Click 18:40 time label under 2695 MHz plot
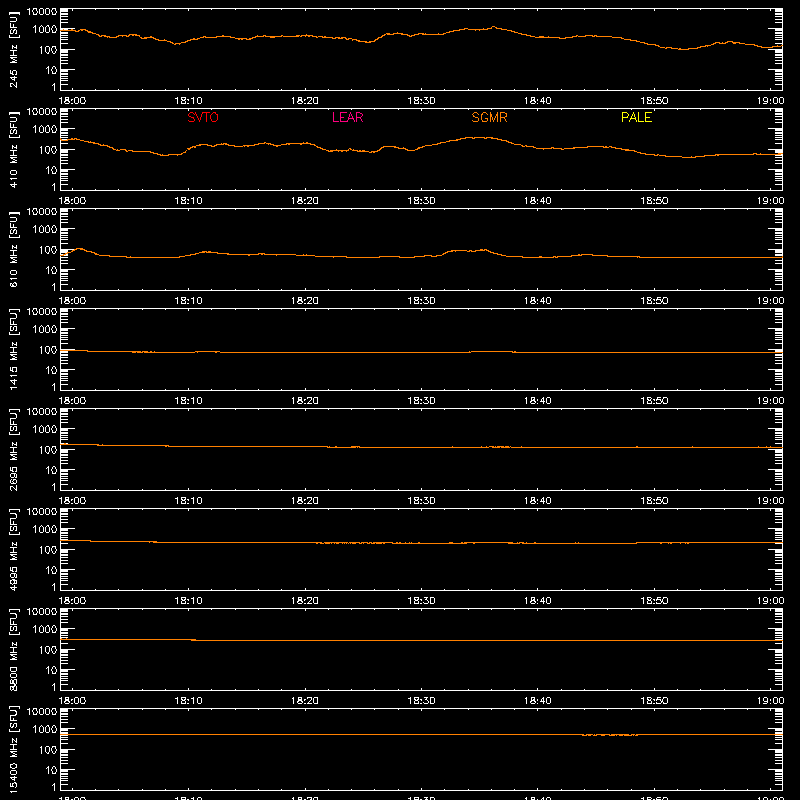Viewport: 800px width, 800px height. click(x=538, y=501)
